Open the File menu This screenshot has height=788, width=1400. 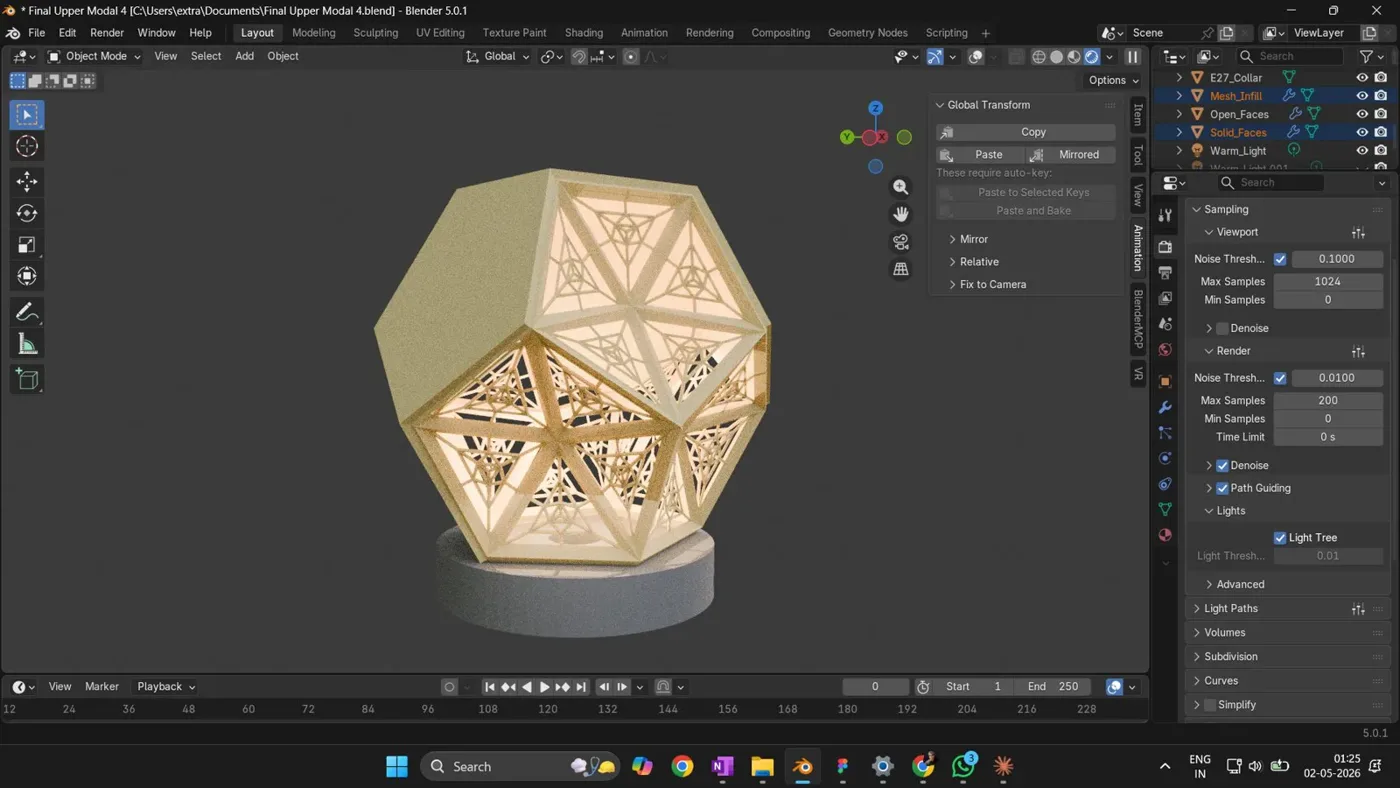(x=36, y=33)
